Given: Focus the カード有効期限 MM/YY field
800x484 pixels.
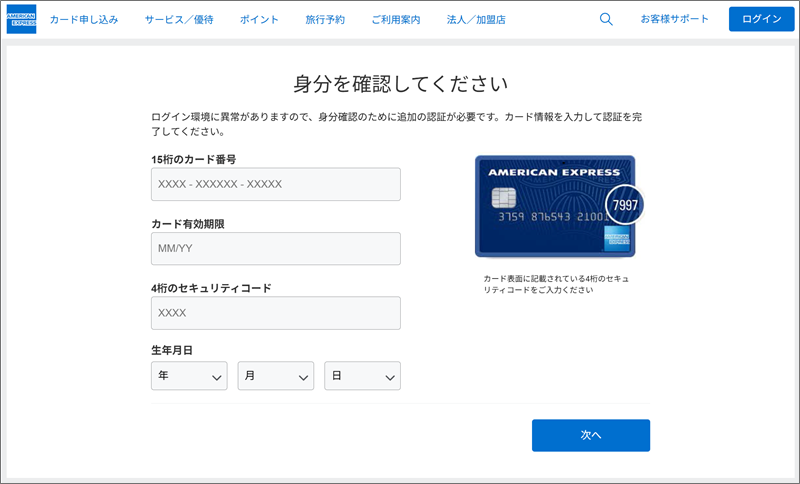Looking at the screenshot, I should click(276, 248).
